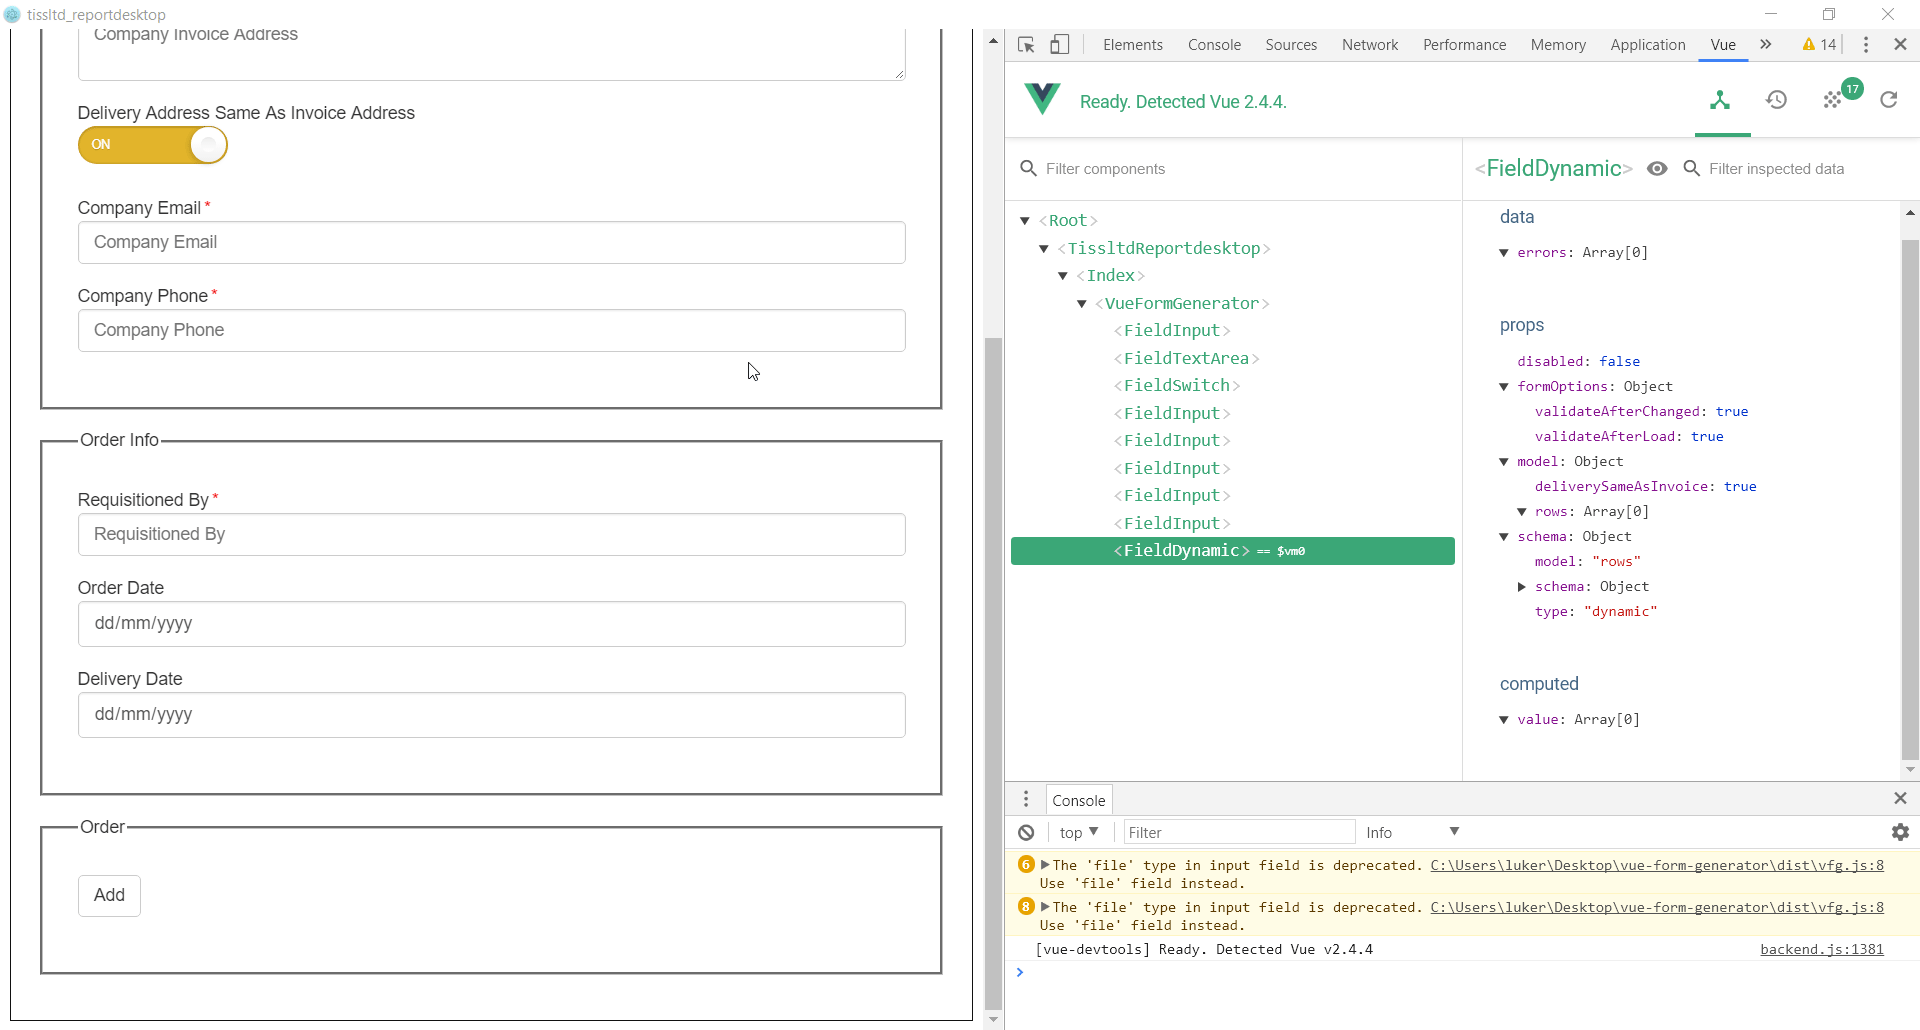Open the Info log level dropdown
1920x1030 pixels.
pos(1412,832)
